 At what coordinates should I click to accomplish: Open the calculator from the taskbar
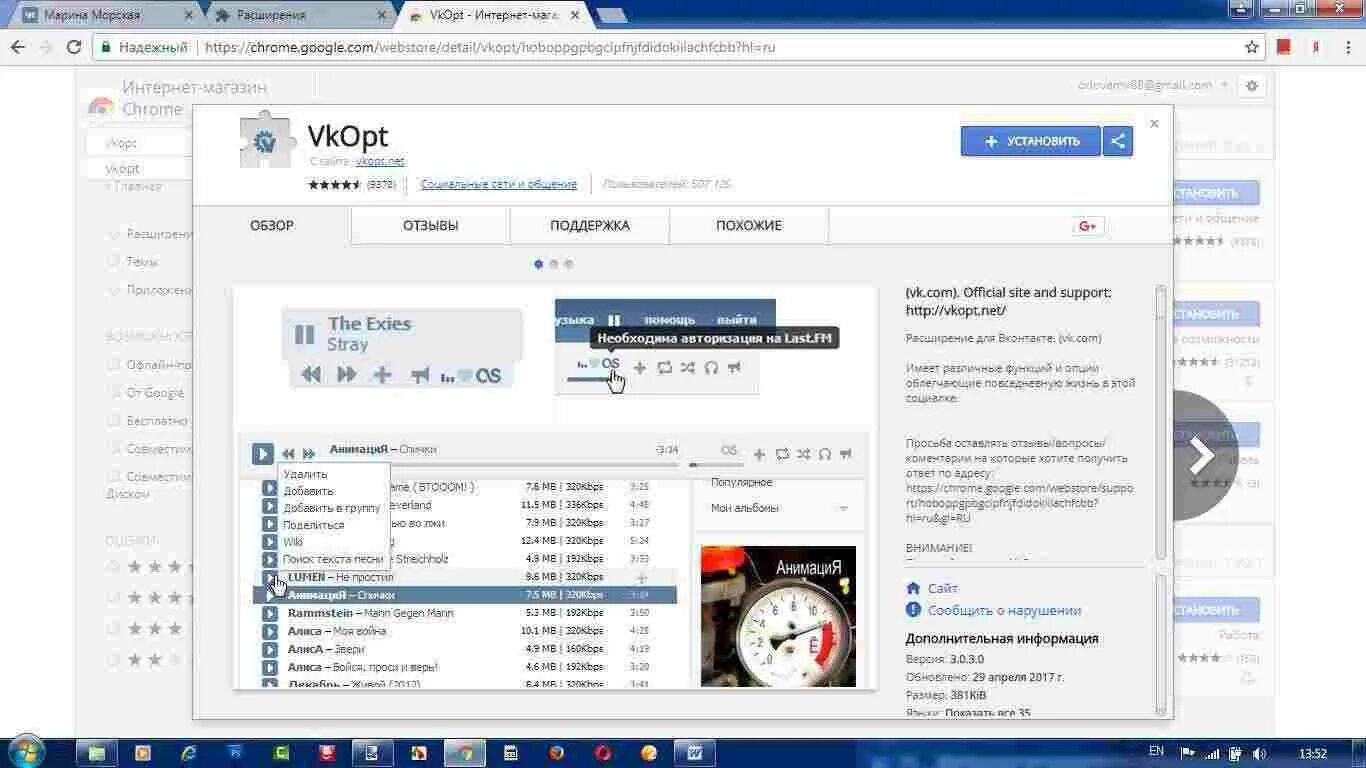pyautogui.click(x=510, y=752)
